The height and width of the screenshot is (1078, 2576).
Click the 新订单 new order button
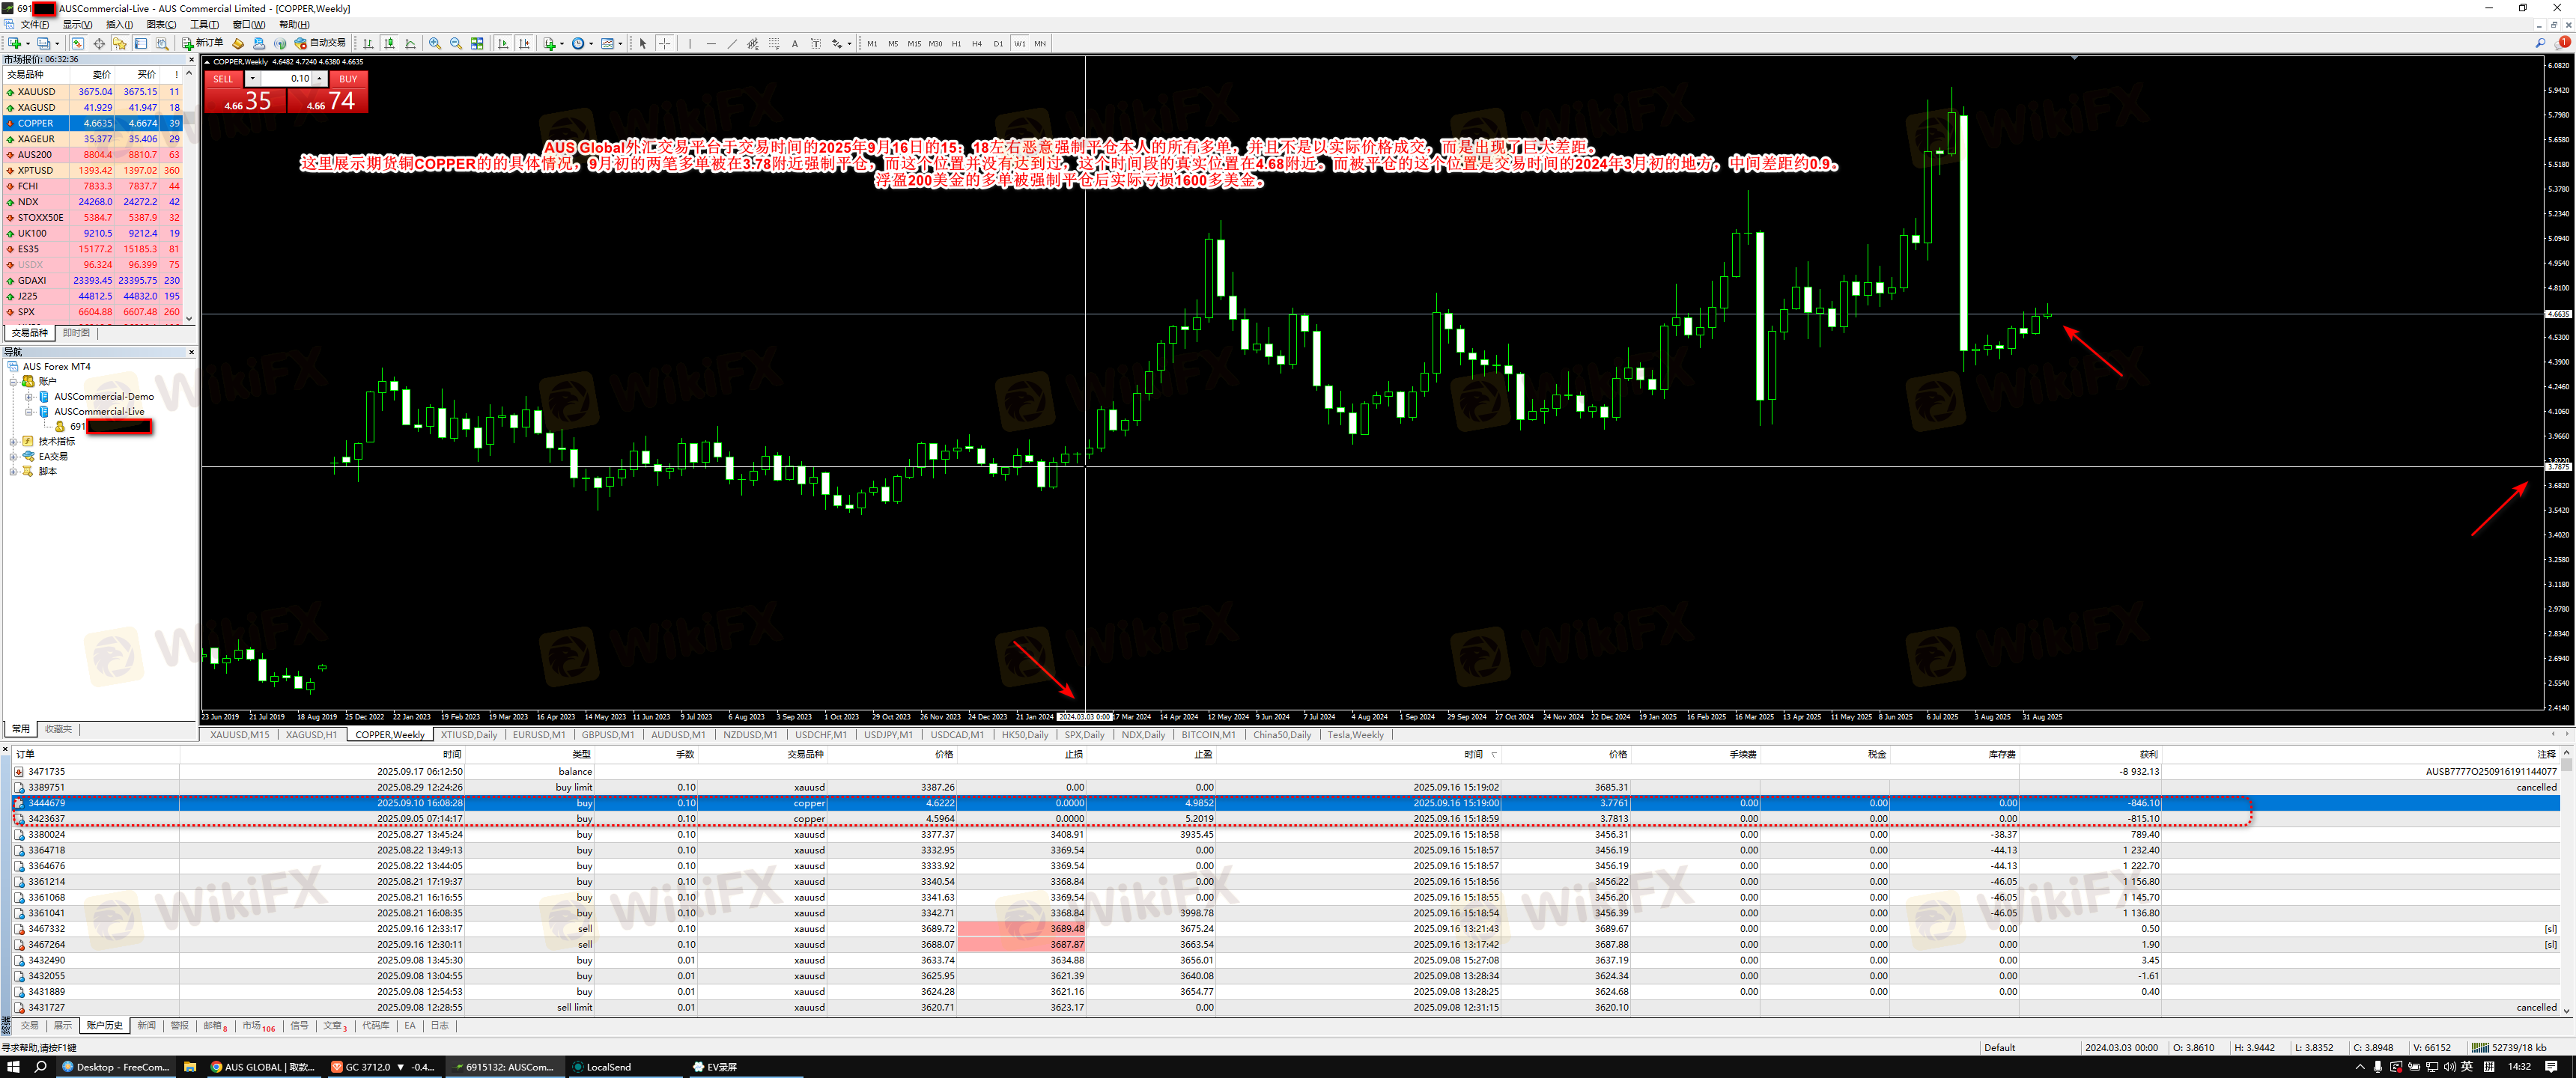pos(203,43)
